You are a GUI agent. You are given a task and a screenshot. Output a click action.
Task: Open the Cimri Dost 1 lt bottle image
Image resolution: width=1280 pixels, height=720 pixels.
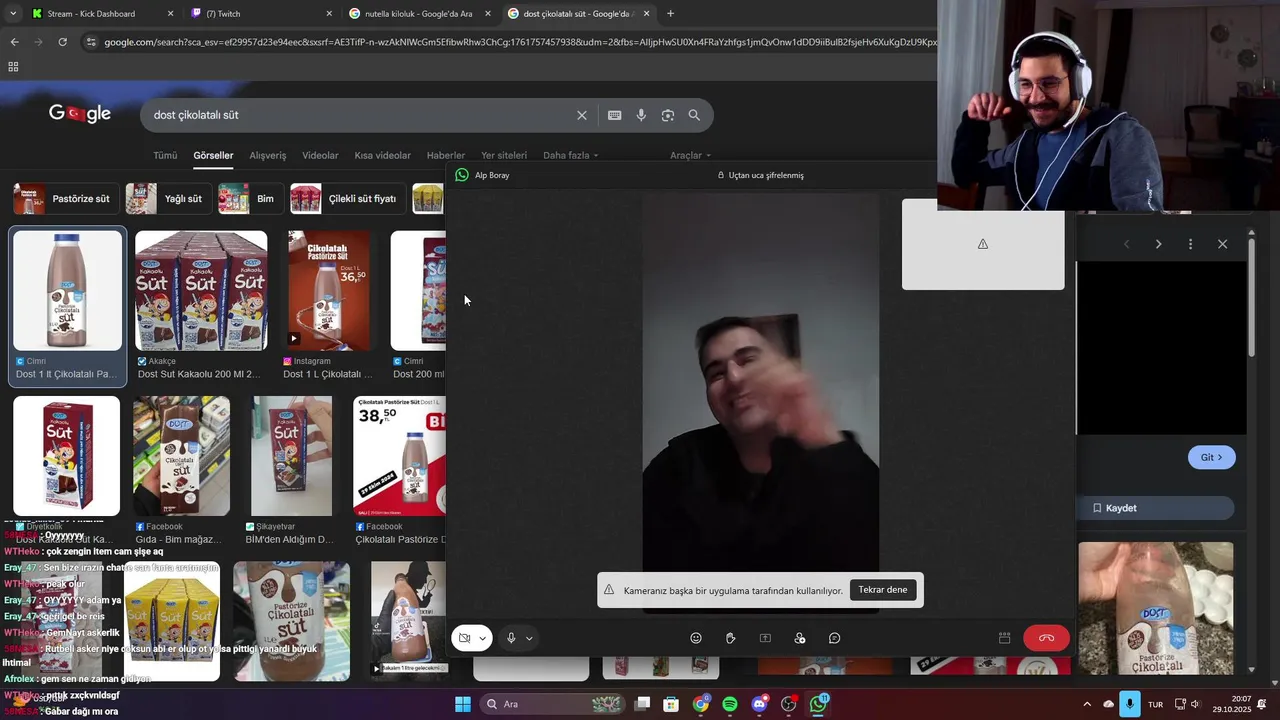[67, 292]
